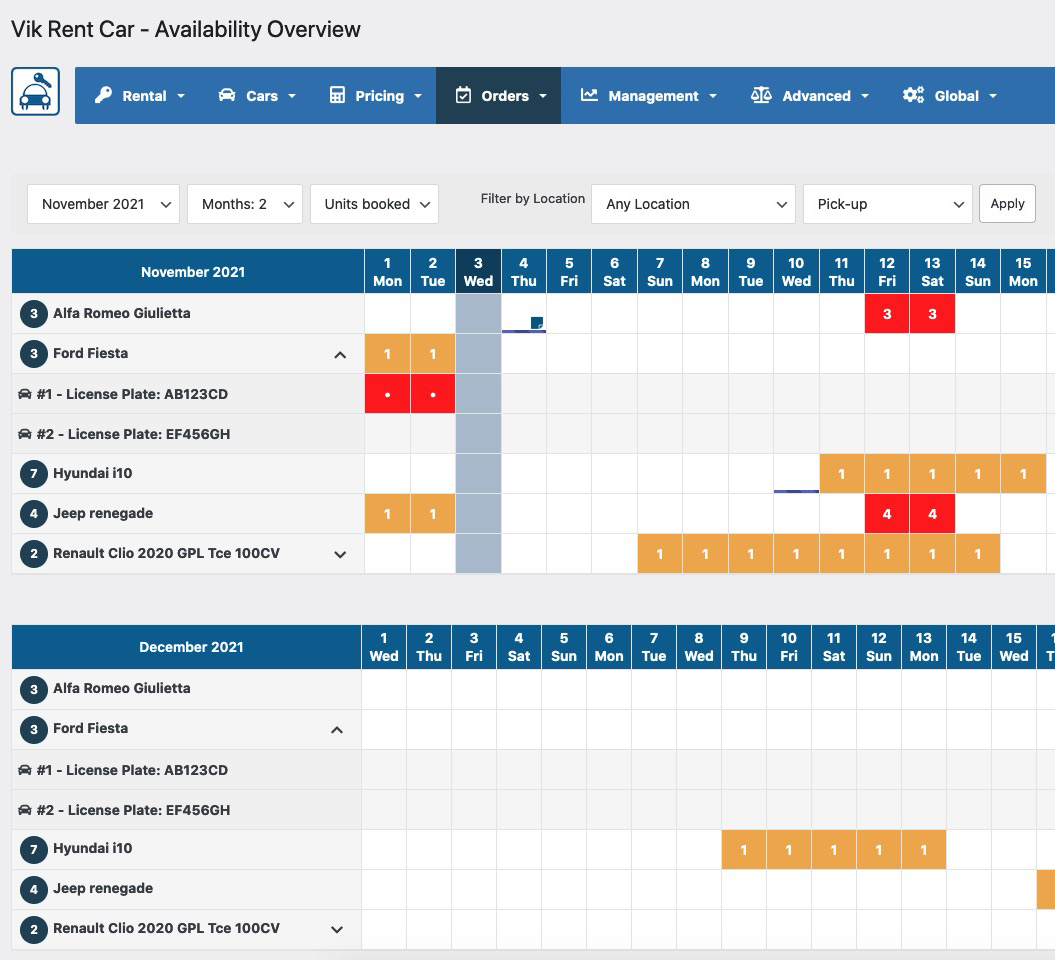The height and width of the screenshot is (960, 1055).
Task: Click the calculator icon next to Pricing
Action: tap(337, 96)
